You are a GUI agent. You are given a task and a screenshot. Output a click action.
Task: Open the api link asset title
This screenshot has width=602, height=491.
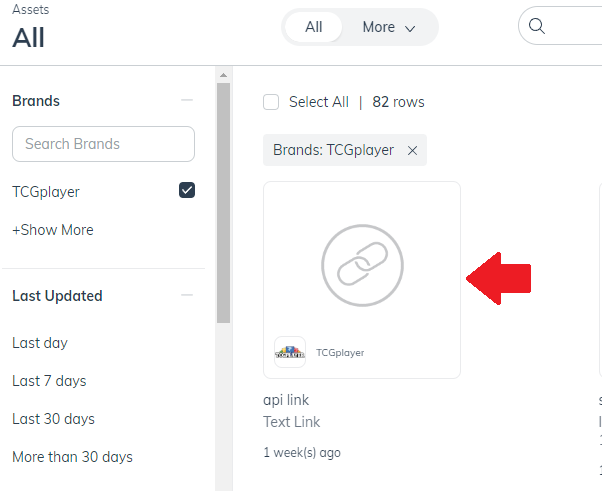point(286,400)
